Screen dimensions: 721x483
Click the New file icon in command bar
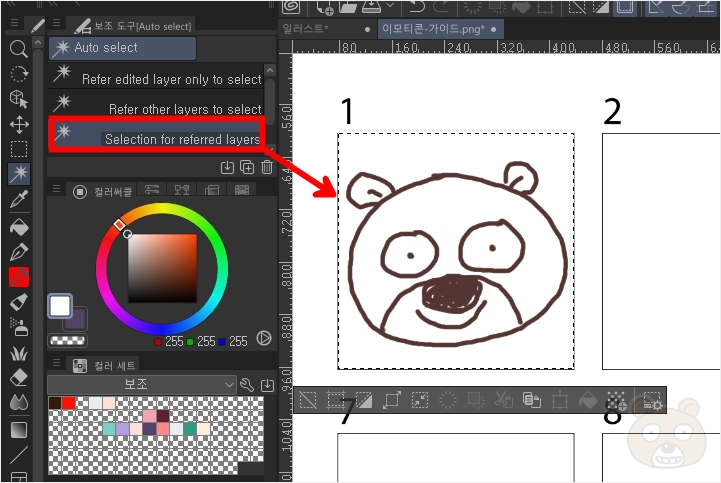point(325,7)
